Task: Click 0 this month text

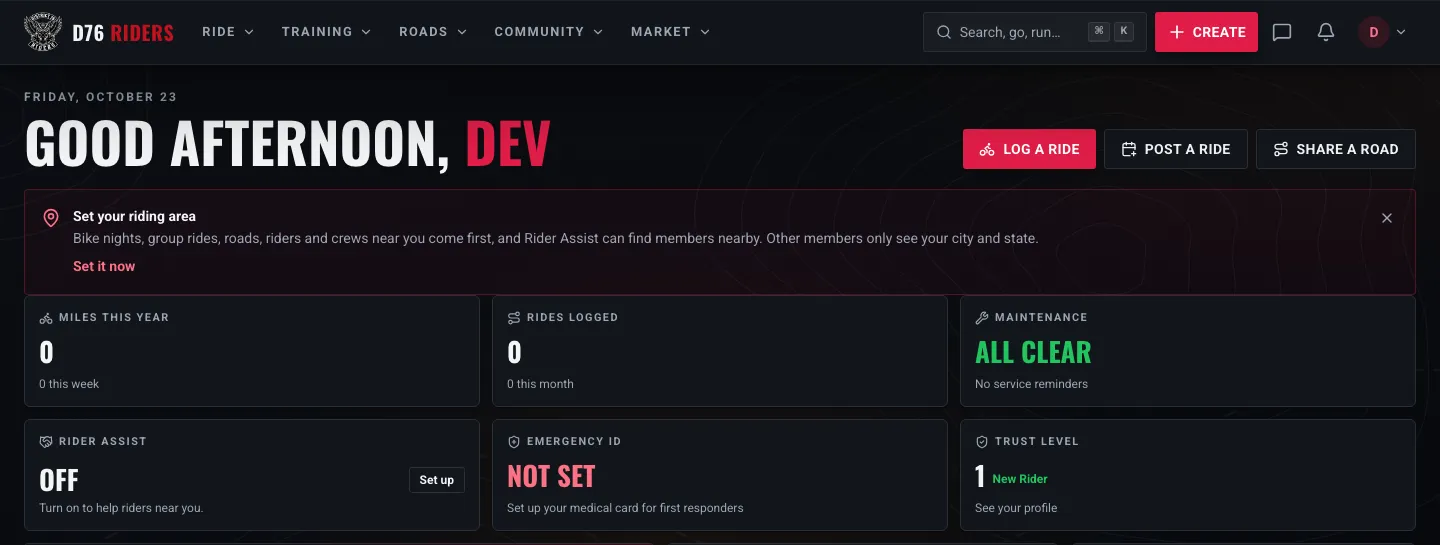Action: click(x=540, y=384)
